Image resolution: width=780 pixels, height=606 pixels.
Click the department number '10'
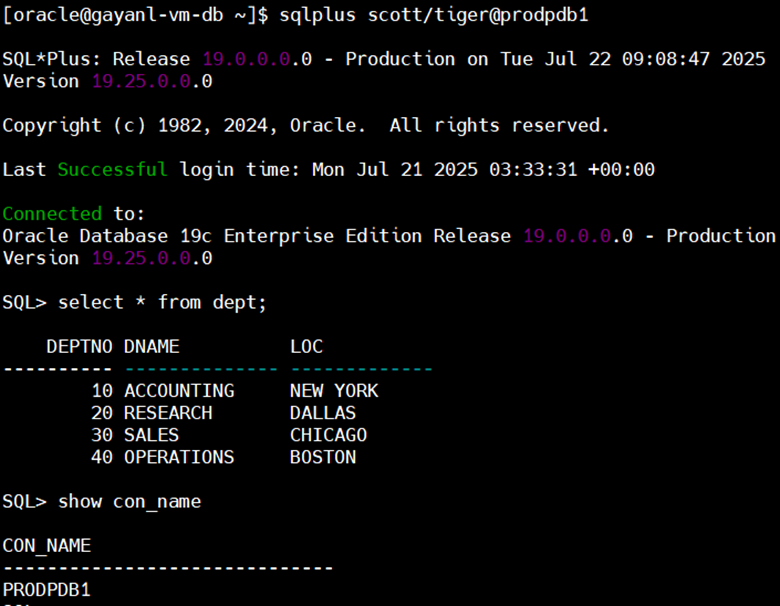102,391
